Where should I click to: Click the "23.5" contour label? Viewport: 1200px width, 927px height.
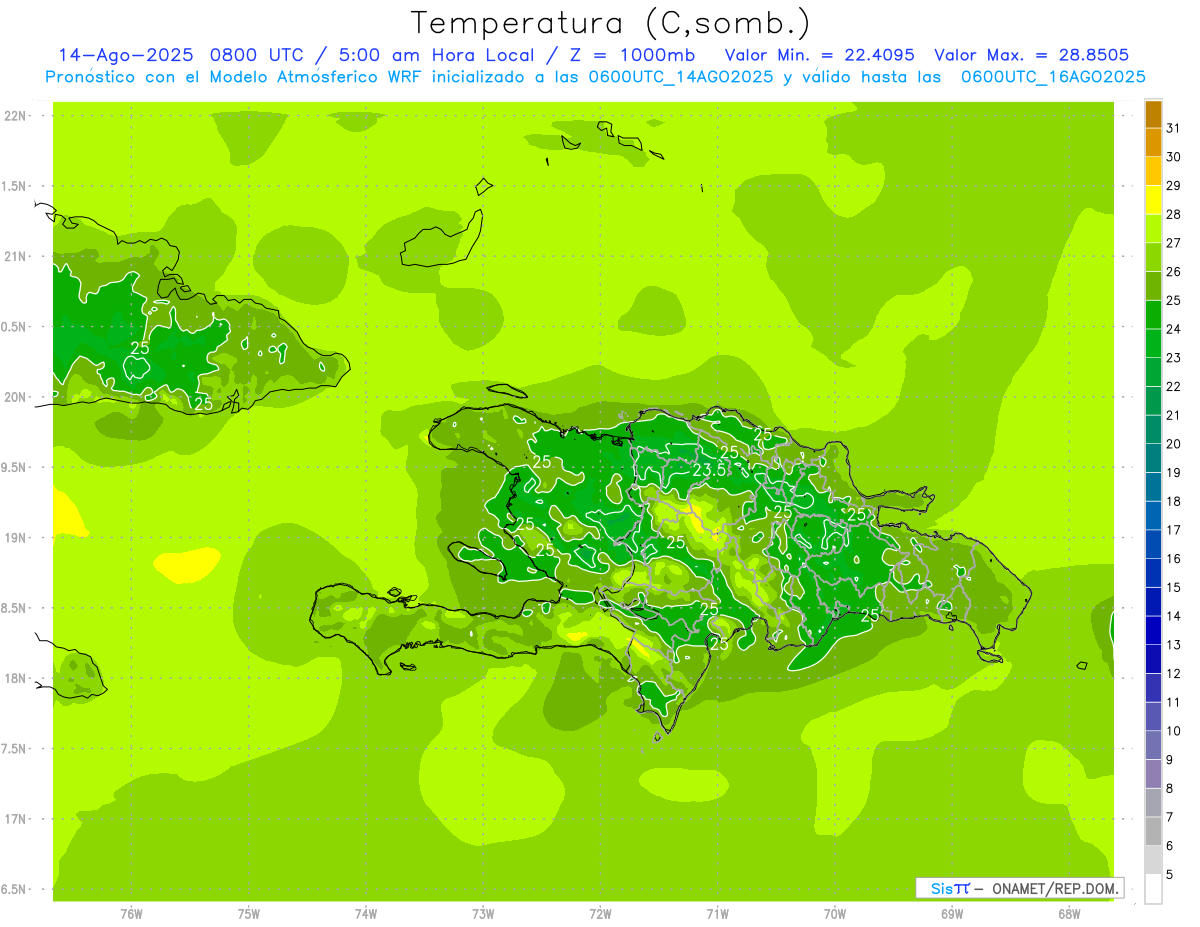pyautogui.click(x=708, y=469)
